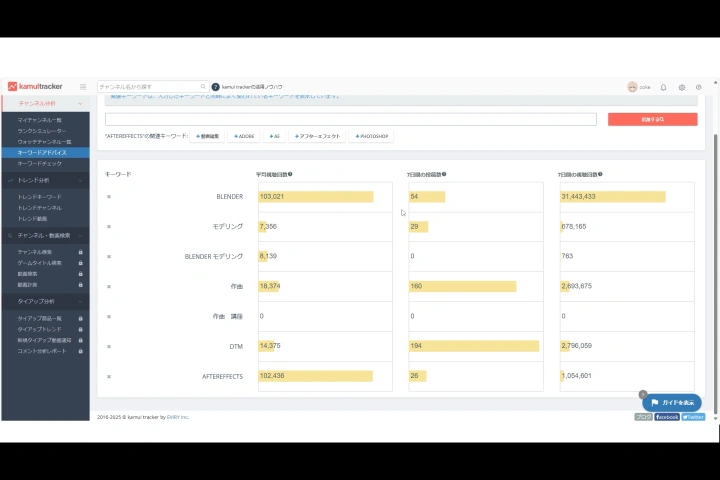The image size is (720, 480).
Task: Click the magnifier icon in channel search box
Action: coord(203,86)
